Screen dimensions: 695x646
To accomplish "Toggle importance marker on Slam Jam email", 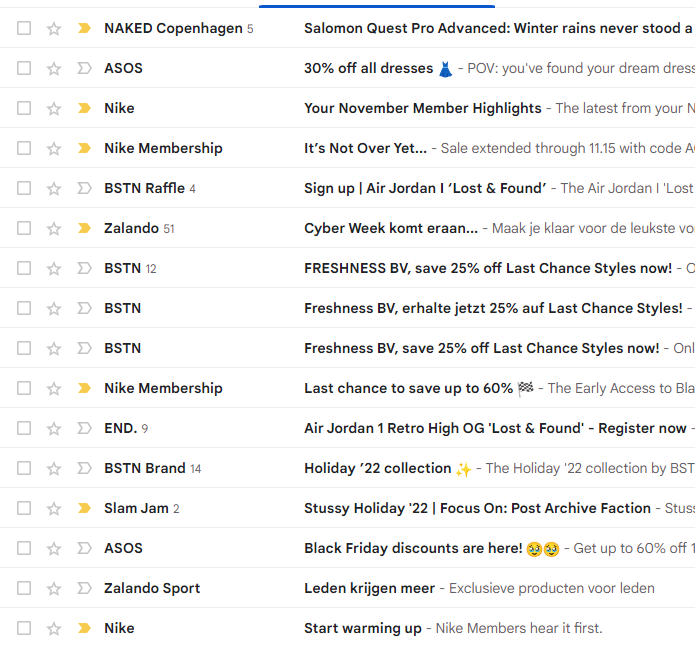I will (x=84, y=508).
